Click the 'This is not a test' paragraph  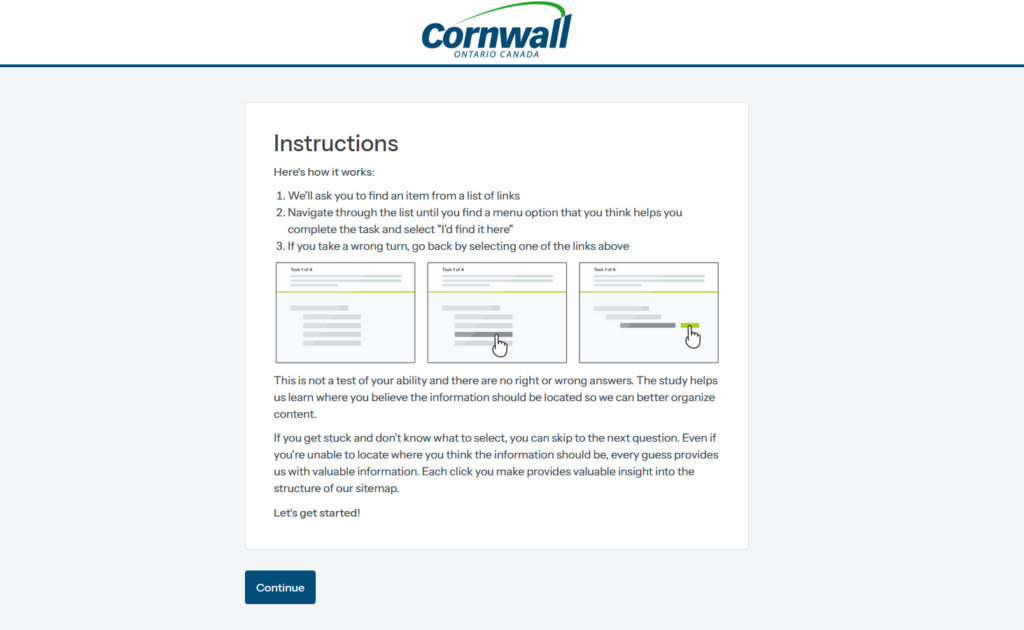coord(495,397)
